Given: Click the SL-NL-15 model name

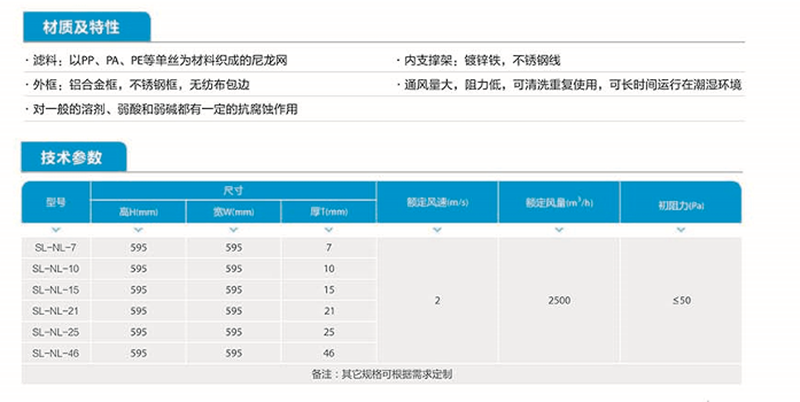Looking at the screenshot, I should pos(55,289).
